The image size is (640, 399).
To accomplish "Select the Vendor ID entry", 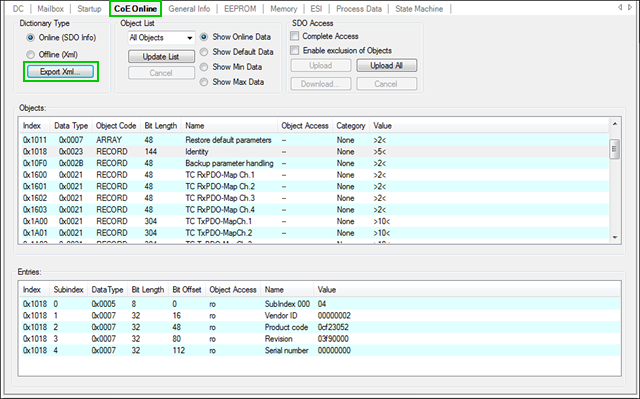I will (x=320, y=315).
